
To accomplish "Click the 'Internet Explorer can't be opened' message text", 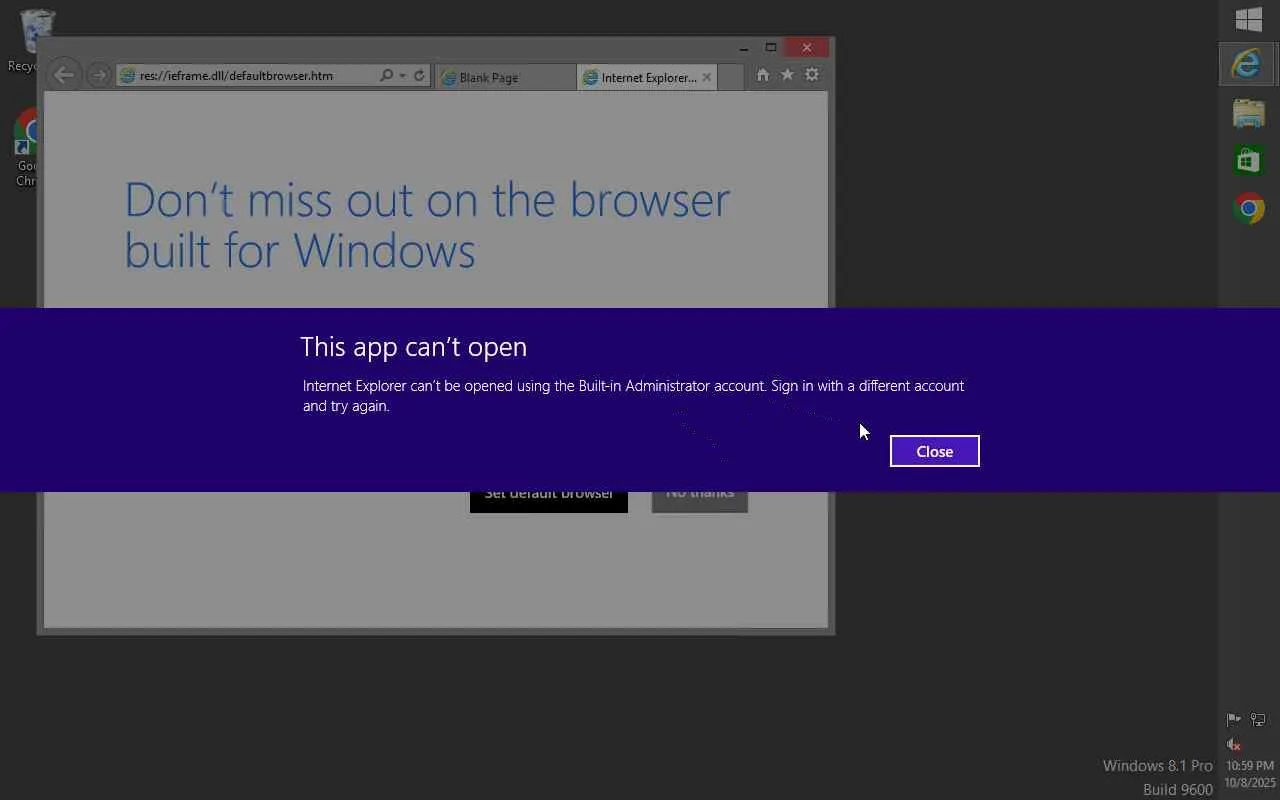I will [633, 396].
